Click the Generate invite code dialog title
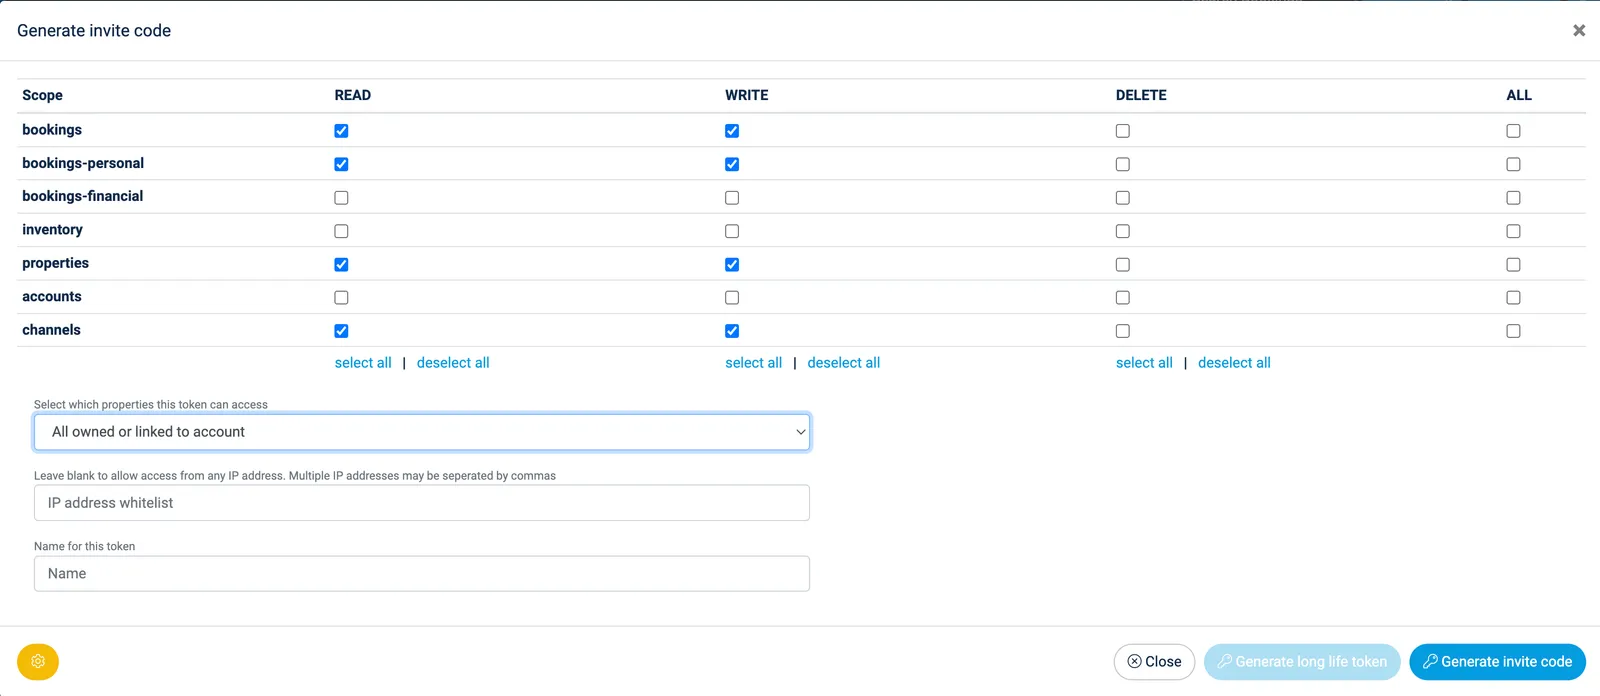 pyautogui.click(x=94, y=31)
